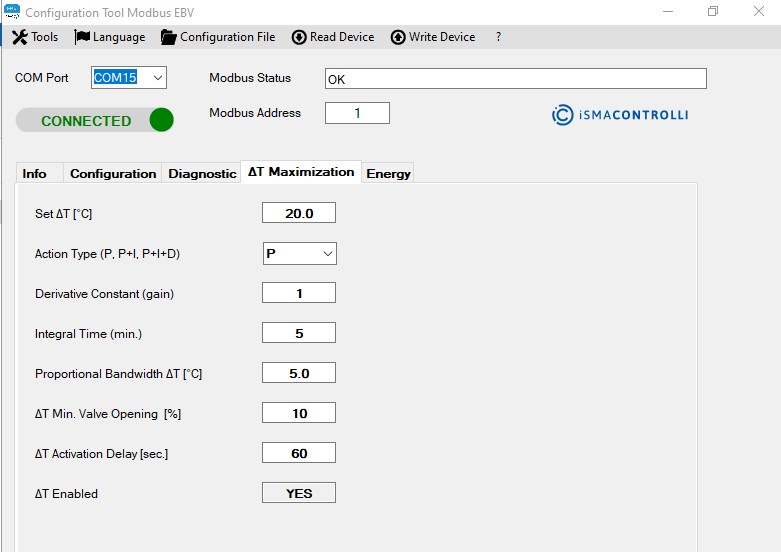Open Configuration File folder icon
The width and height of the screenshot is (781, 552).
[168, 37]
